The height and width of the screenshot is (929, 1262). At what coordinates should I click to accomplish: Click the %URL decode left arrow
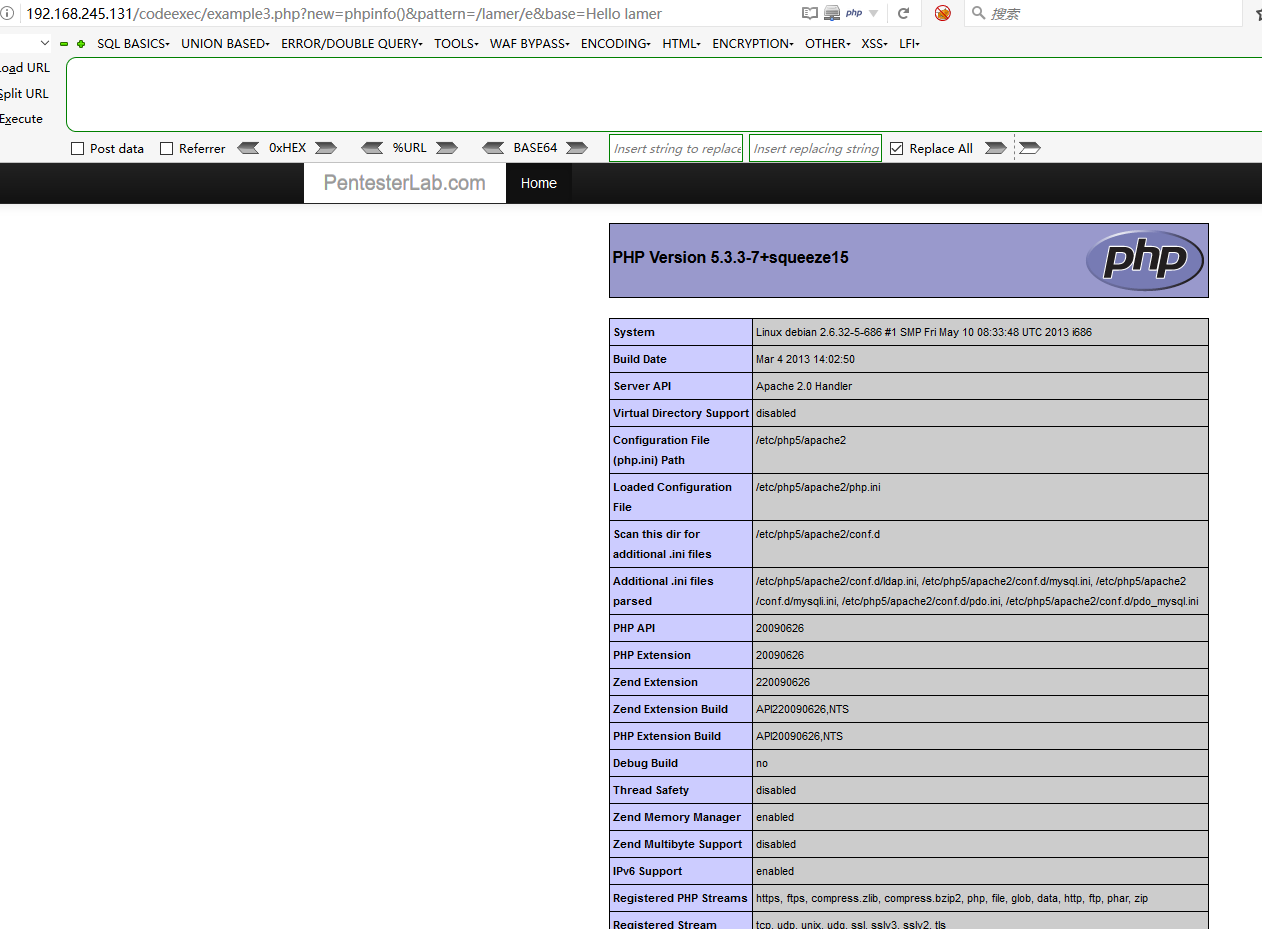(x=372, y=148)
